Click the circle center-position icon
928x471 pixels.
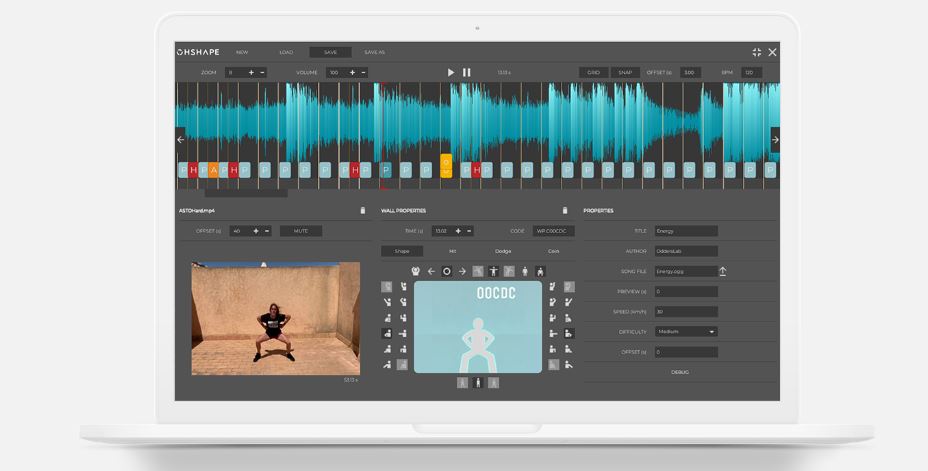(447, 271)
